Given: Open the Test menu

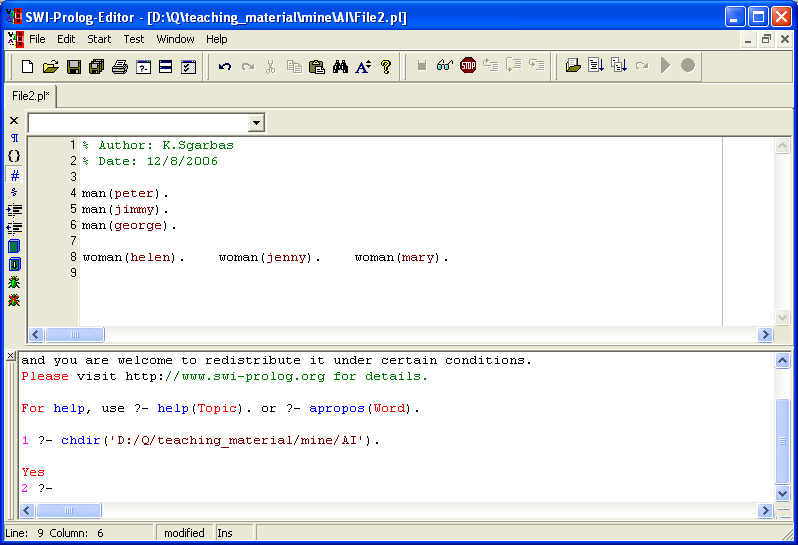Looking at the screenshot, I should point(134,39).
